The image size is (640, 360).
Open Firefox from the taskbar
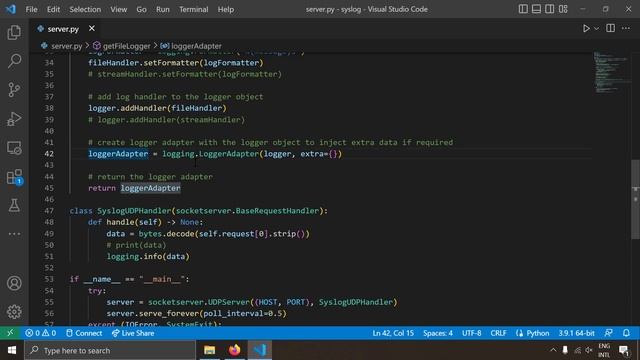234,350
